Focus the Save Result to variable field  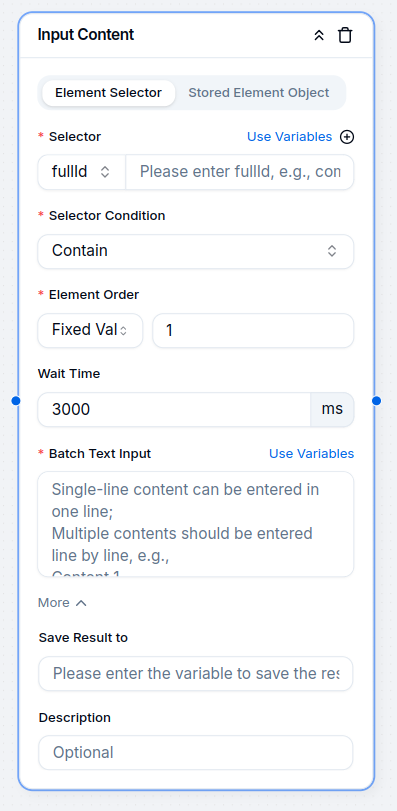pos(196,673)
